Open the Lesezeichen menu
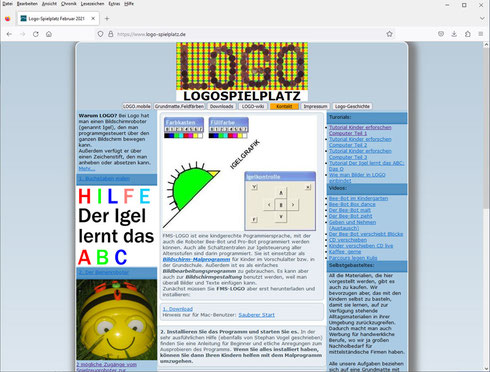The height and width of the screenshot is (372, 490). (92, 4)
